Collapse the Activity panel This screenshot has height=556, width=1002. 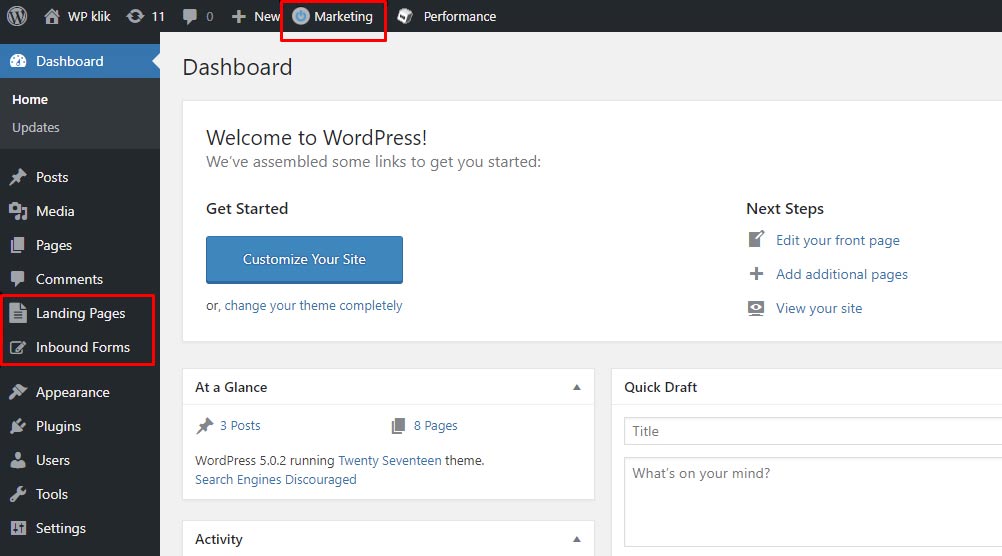tap(576, 539)
